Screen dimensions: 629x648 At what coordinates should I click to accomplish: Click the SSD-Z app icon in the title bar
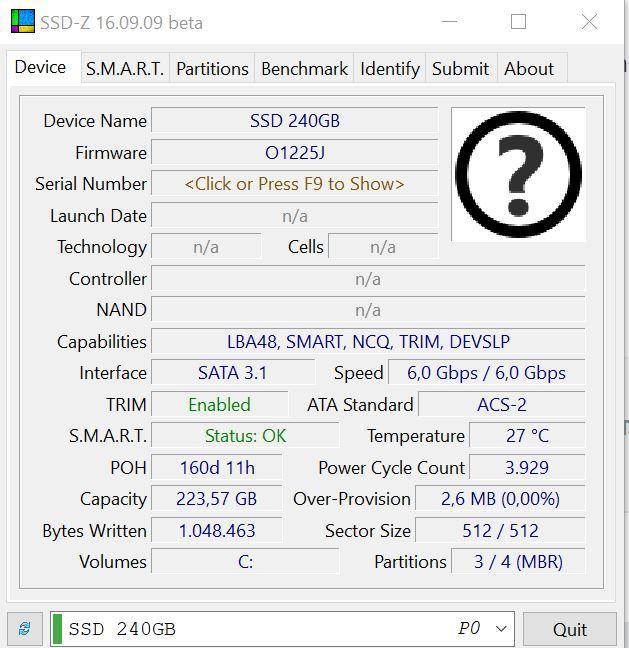[x=22, y=21]
